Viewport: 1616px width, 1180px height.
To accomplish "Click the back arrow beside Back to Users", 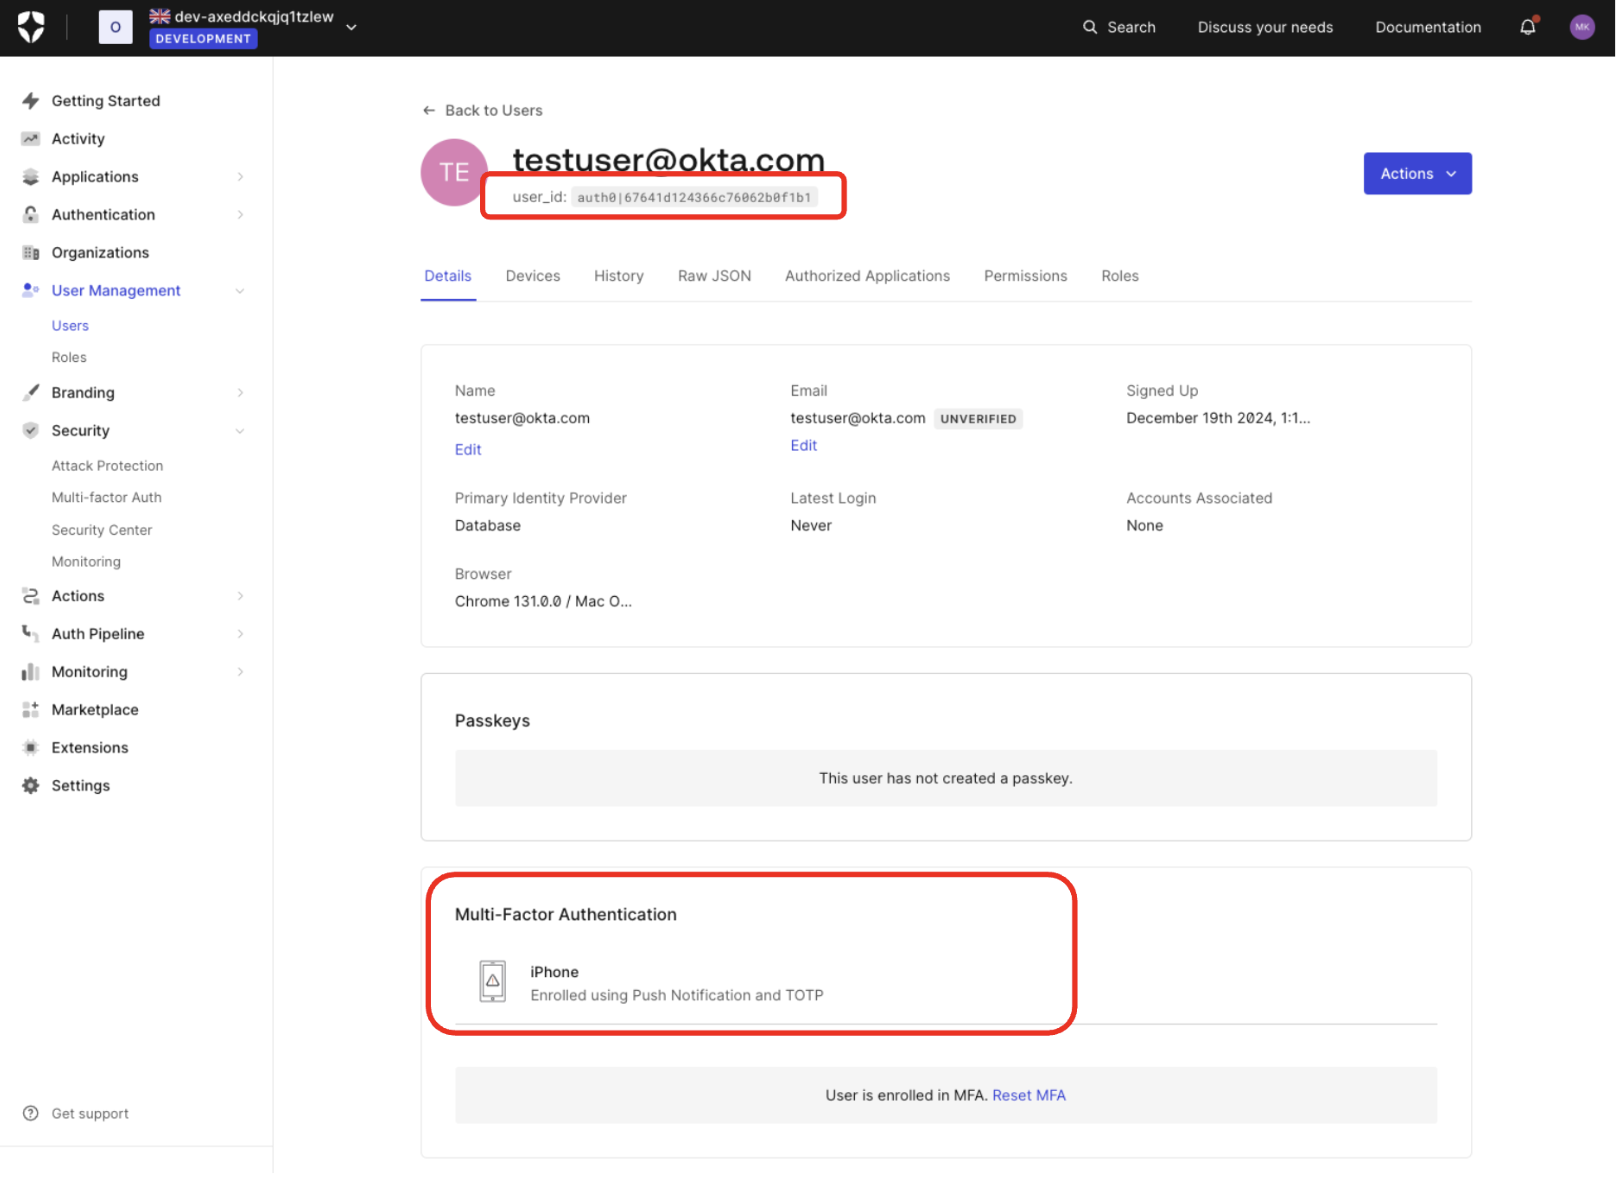I will (x=429, y=111).
